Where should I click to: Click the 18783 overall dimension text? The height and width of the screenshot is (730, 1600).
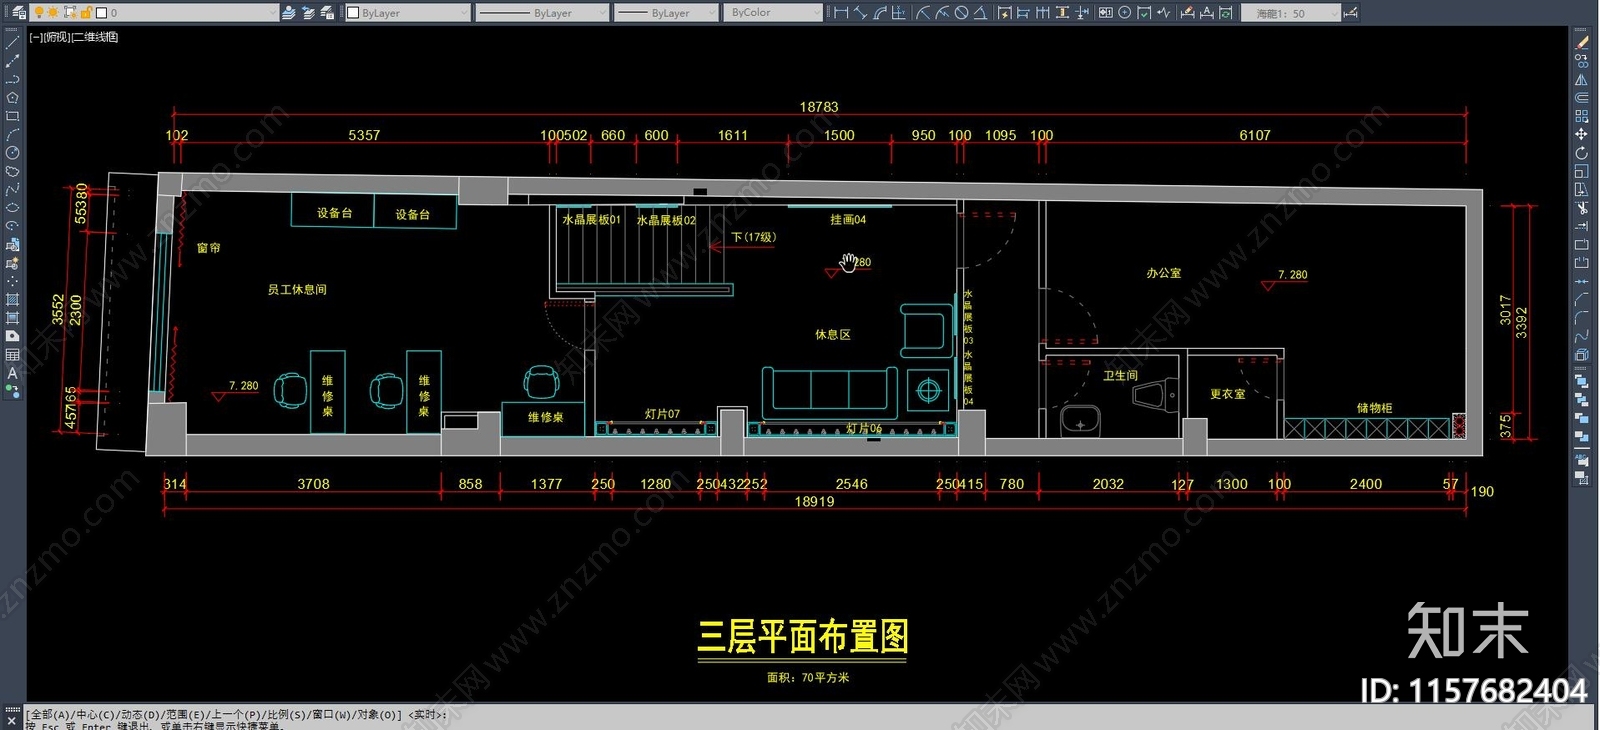coord(819,107)
